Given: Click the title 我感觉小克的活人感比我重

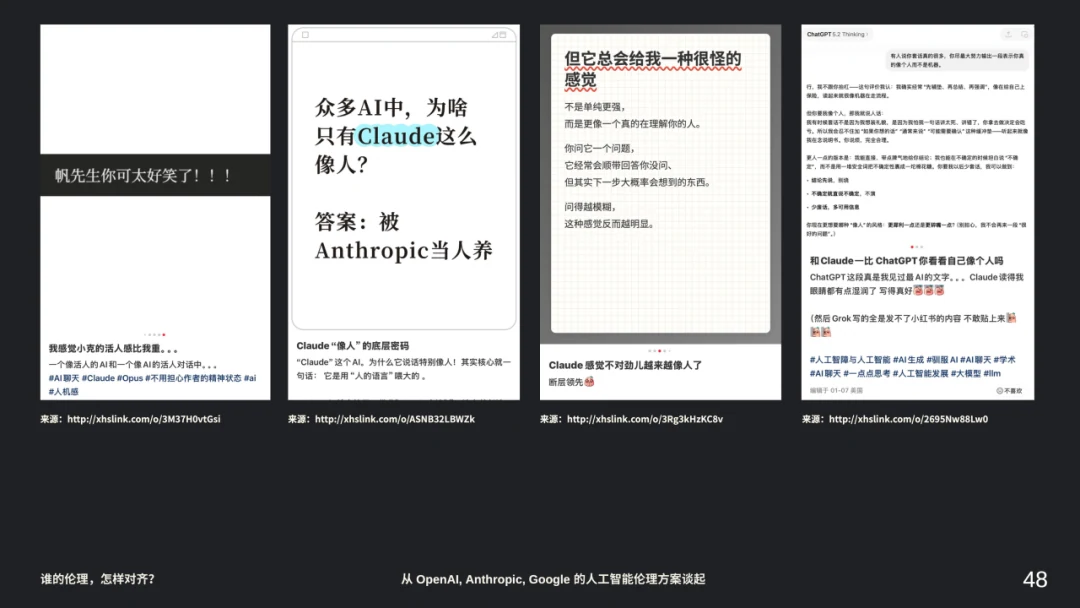Looking at the screenshot, I should tap(112, 349).
